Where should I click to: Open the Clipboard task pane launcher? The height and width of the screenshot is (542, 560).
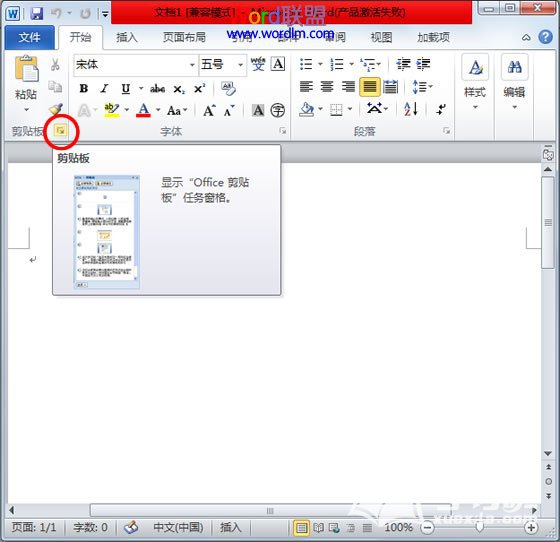click(x=60, y=131)
